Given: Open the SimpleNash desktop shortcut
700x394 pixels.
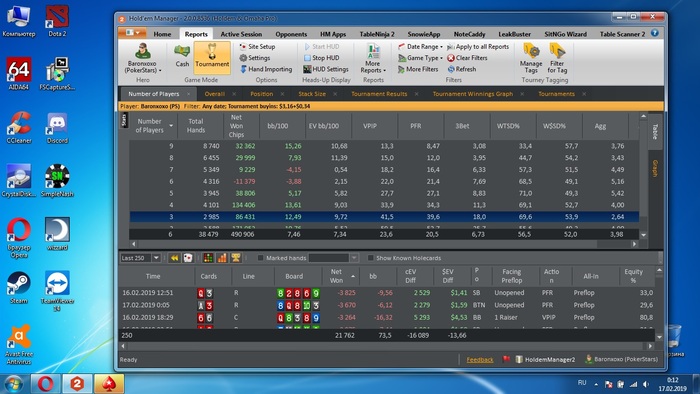Looking at the screenshot, I should (57, 181).
